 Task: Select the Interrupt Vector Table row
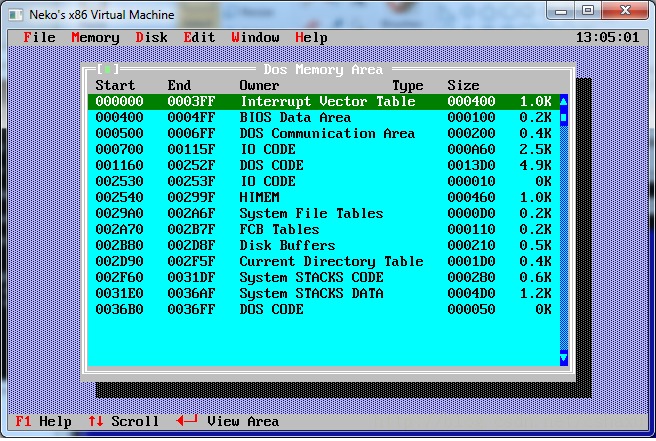(323, 101)
